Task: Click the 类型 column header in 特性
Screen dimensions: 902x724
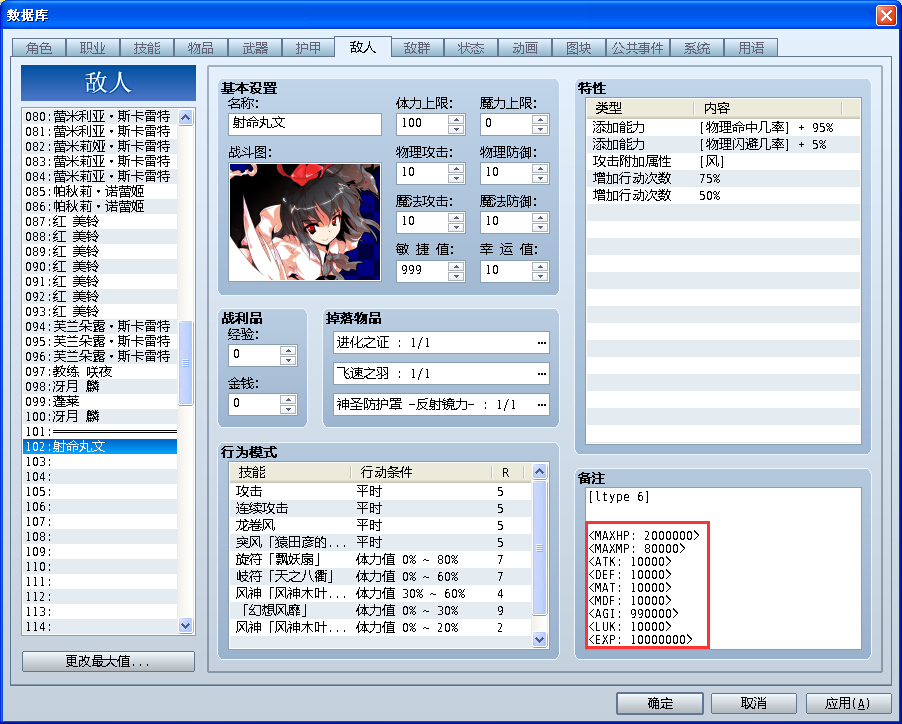Action: [640, 108]
